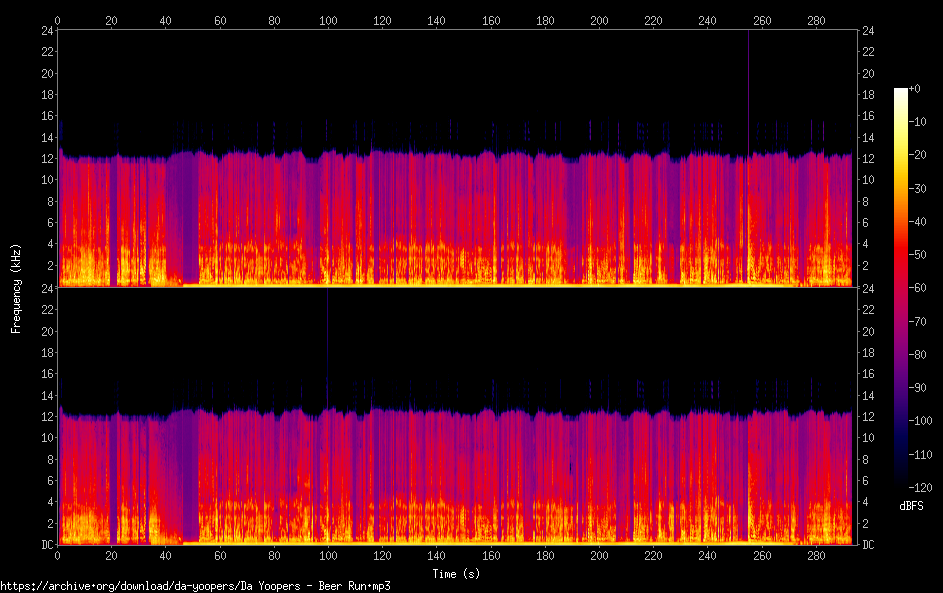This screenshot has width=943, height=593.
Task: Click the "200" tick on the bottom time axis
Action: (x=599, y=555)
